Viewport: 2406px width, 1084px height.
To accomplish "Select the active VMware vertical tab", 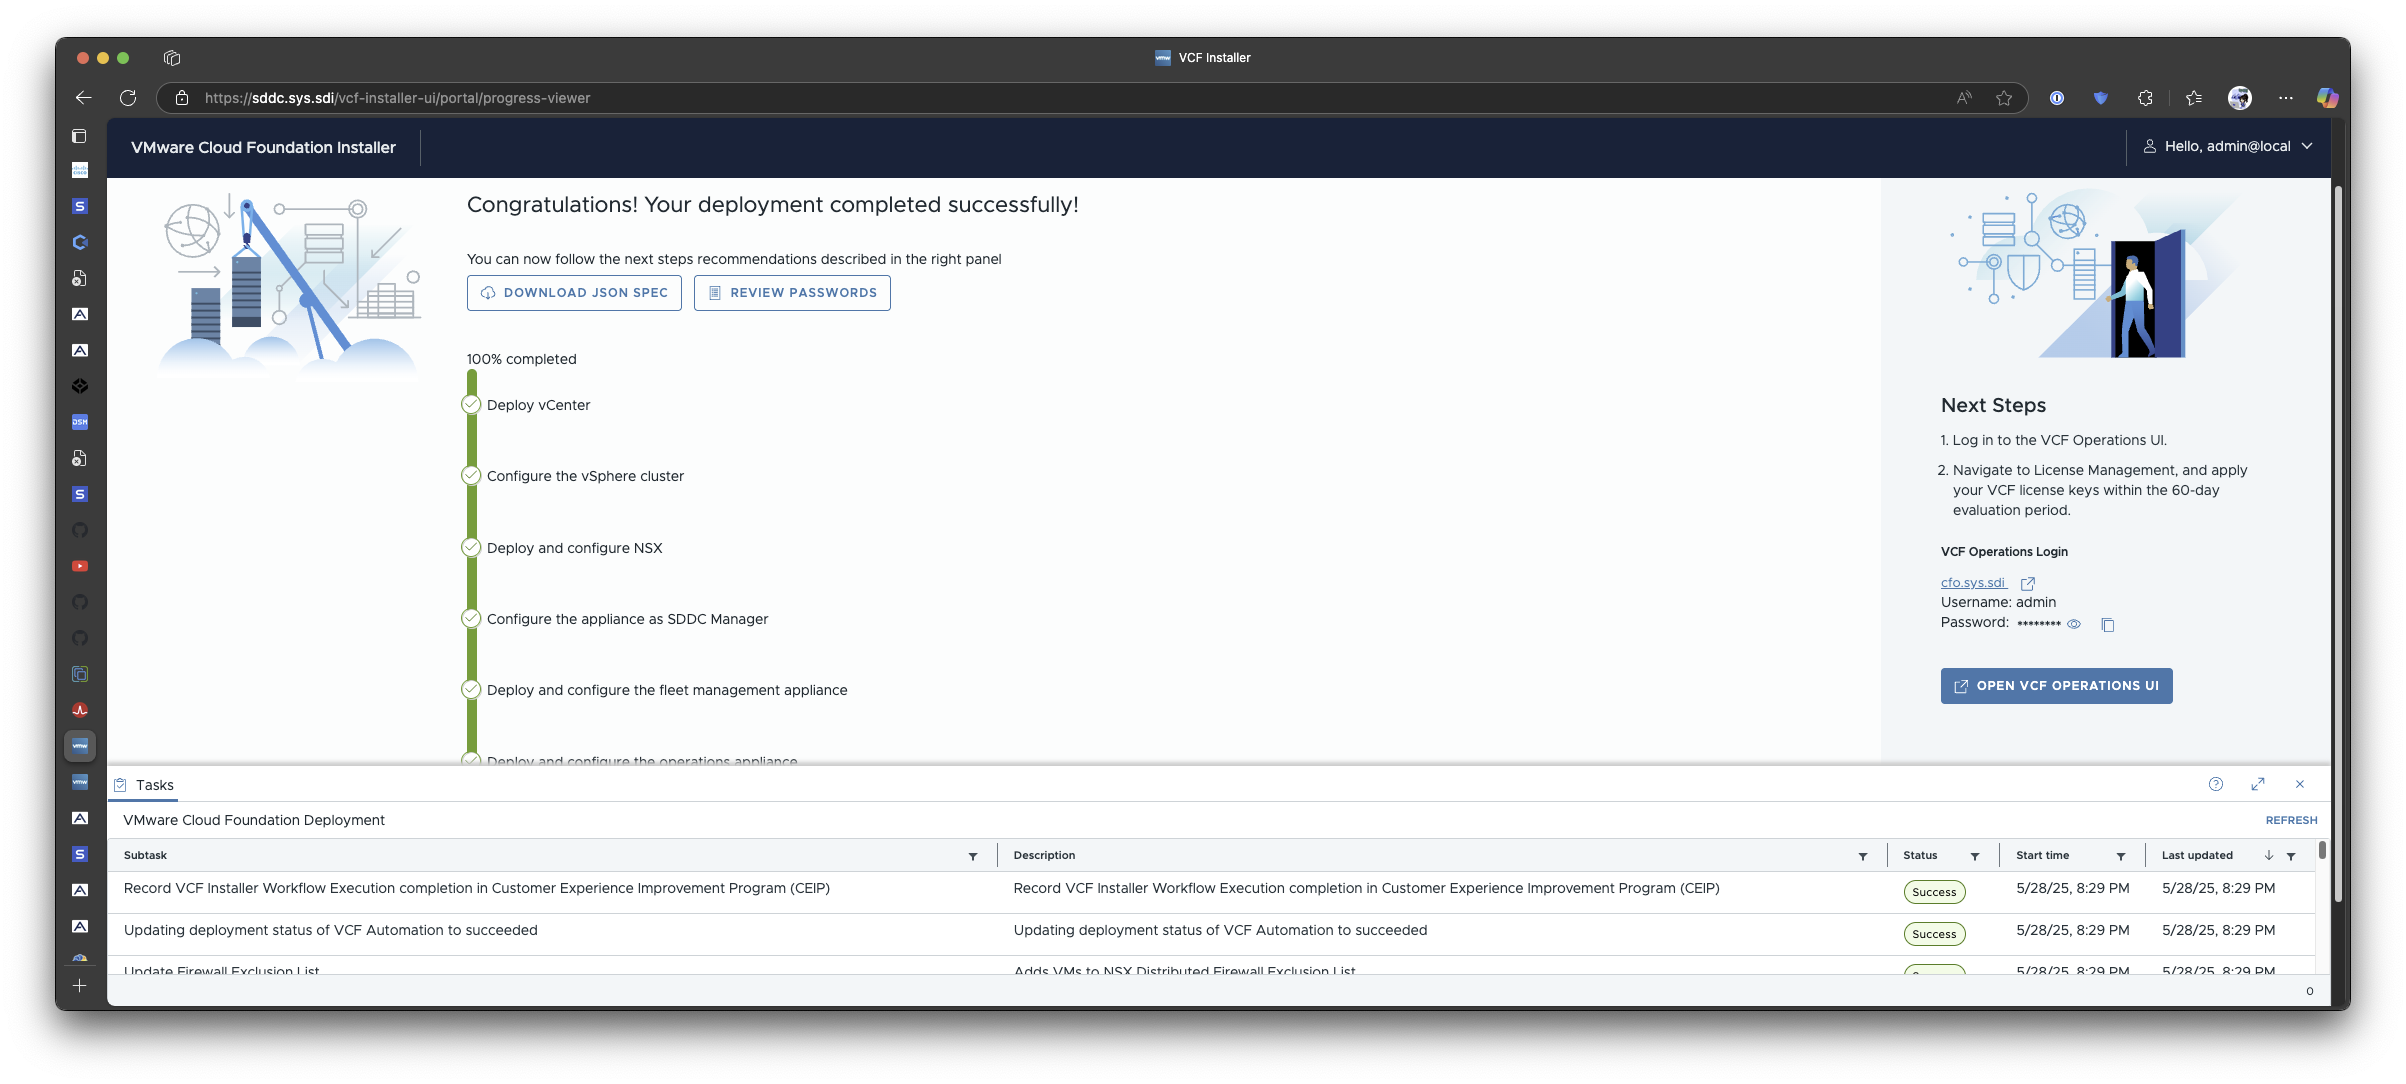I will coord(80,746).
